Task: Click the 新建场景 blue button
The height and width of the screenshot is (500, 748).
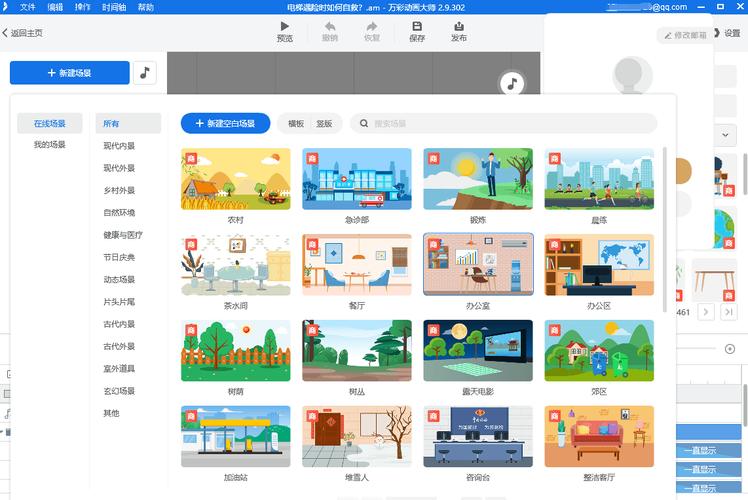Action: point(70,73)
